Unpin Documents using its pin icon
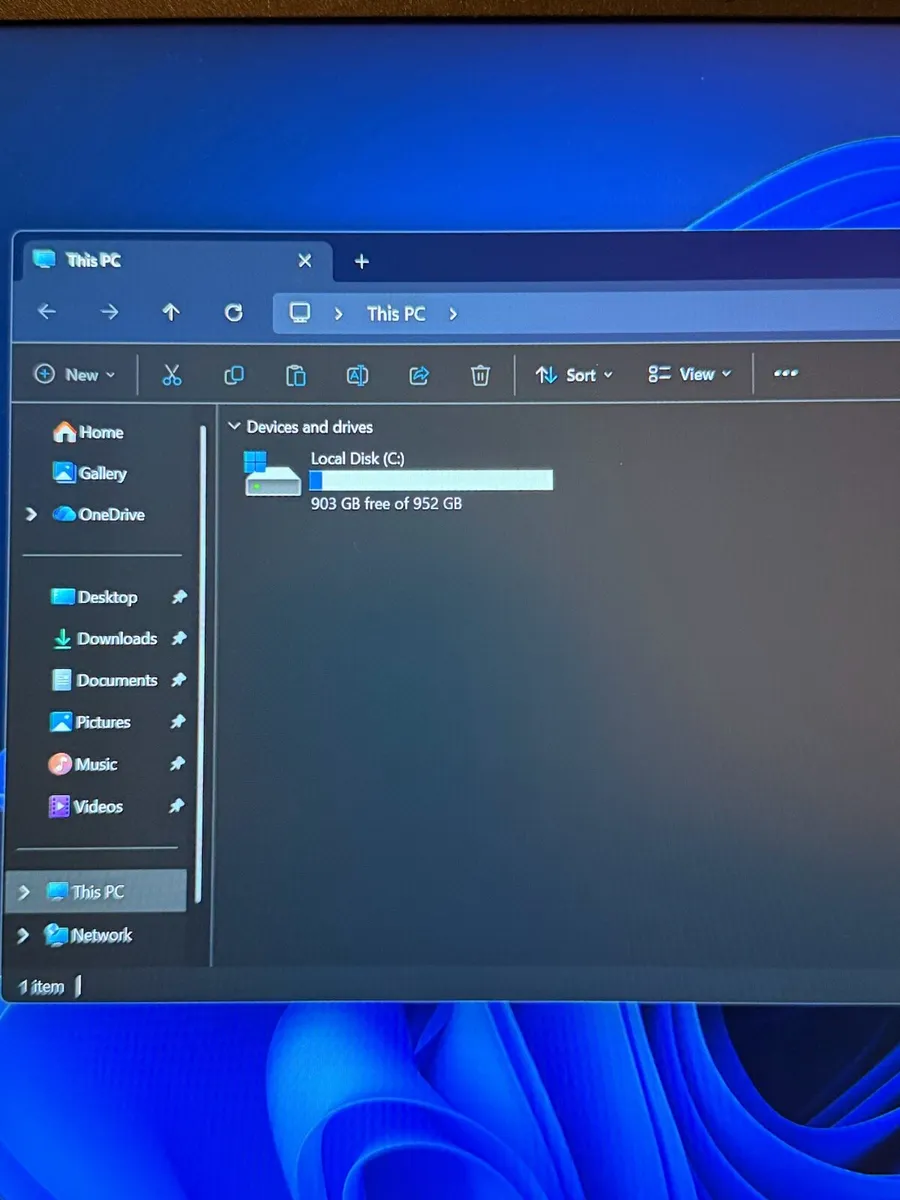 (x=178, y=680)
